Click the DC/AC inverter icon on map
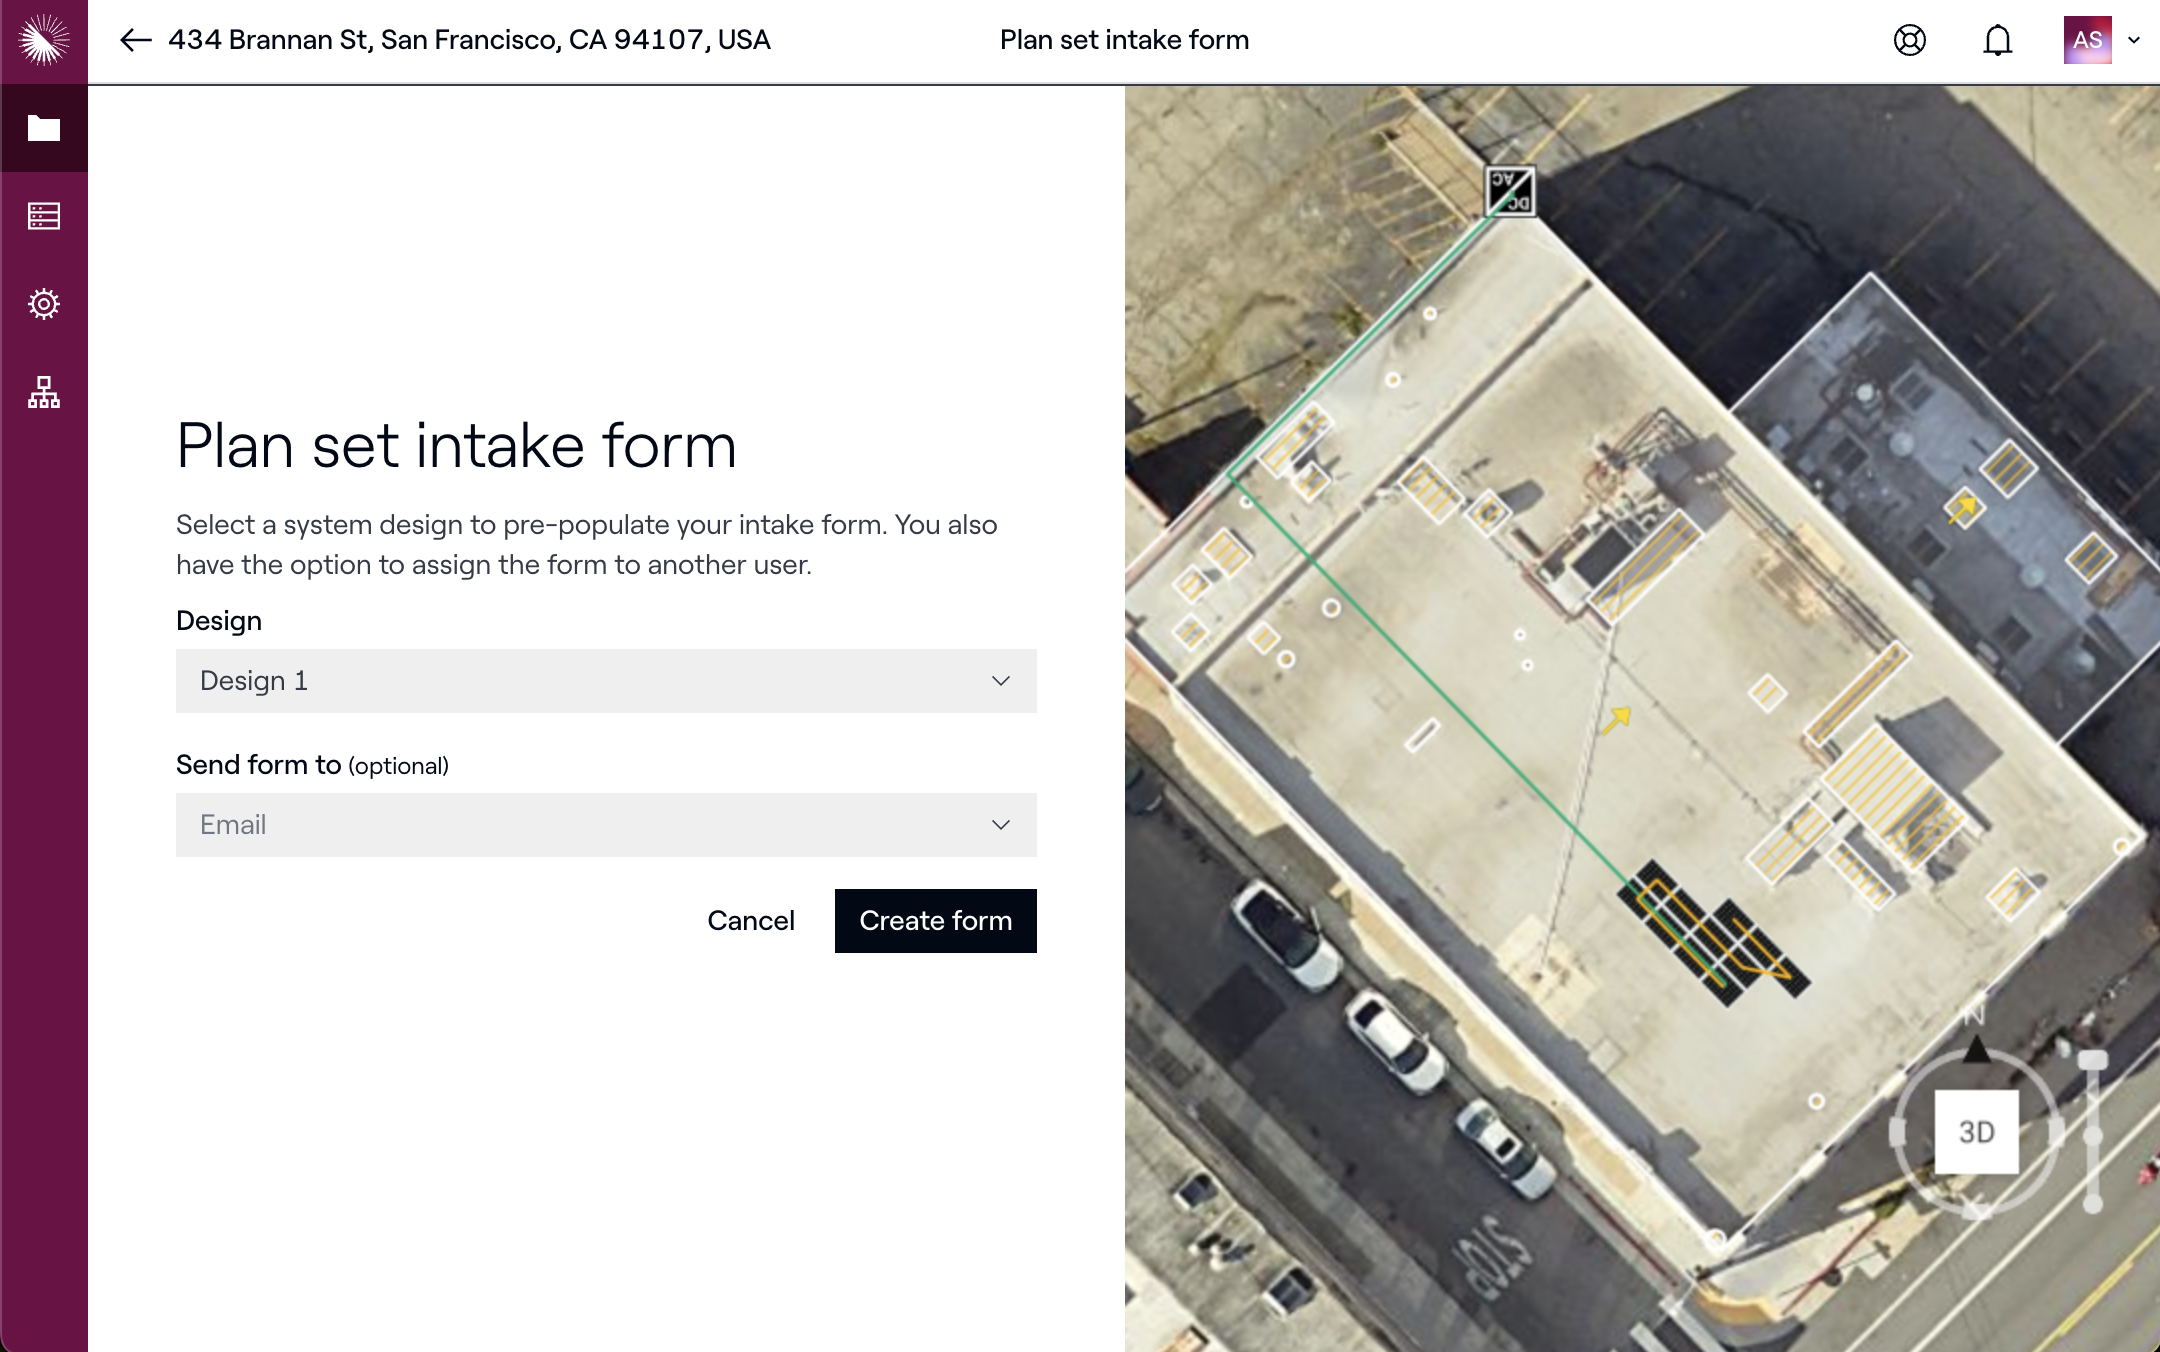Screen dimensions: 2160x1352 (1509, 190)
